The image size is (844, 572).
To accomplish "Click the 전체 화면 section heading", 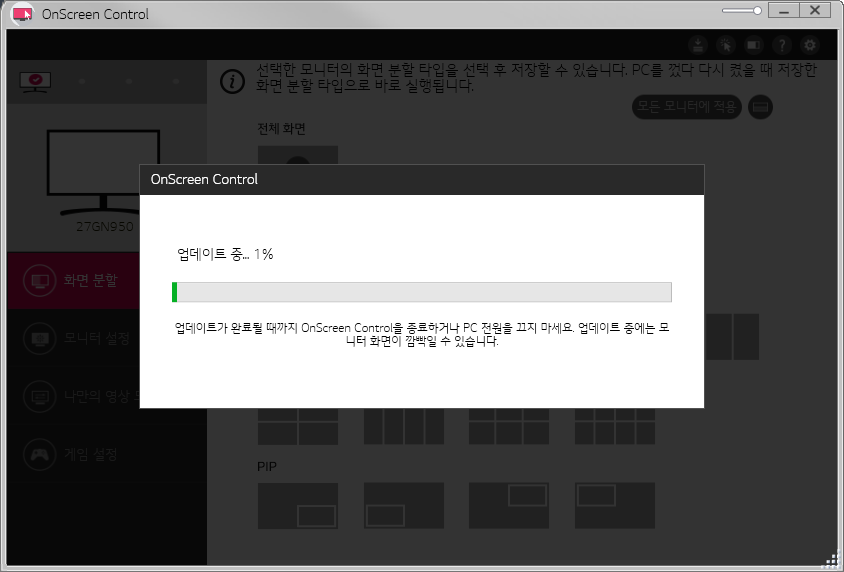I will (281, 129).
